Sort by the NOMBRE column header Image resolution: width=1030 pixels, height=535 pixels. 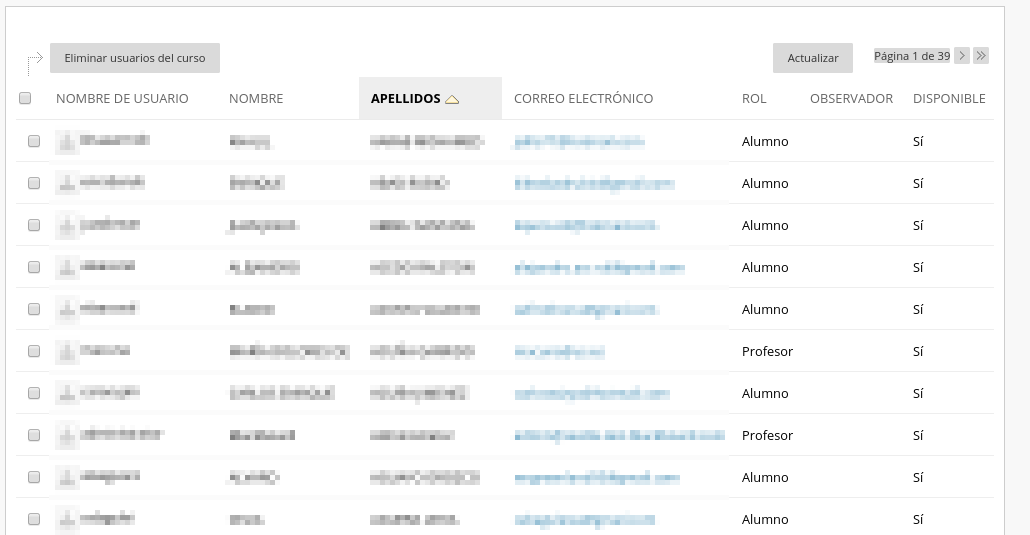pyautogui.click(x=256, y=99)
